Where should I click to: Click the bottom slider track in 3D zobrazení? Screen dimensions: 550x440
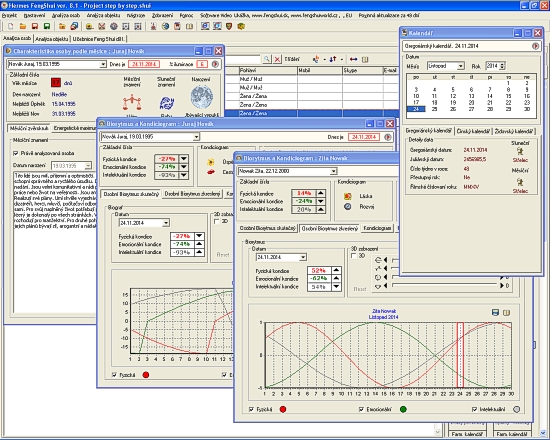pyautogui.click(x=445, y=286)
